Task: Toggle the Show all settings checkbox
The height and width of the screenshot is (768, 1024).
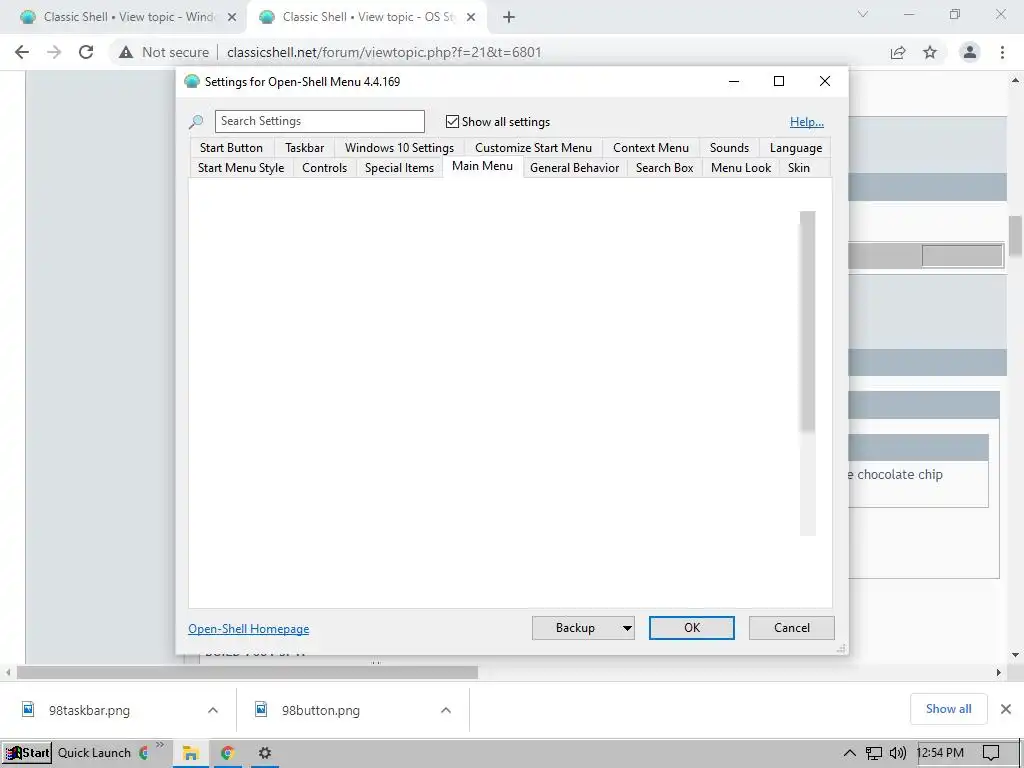Action: 452,121
